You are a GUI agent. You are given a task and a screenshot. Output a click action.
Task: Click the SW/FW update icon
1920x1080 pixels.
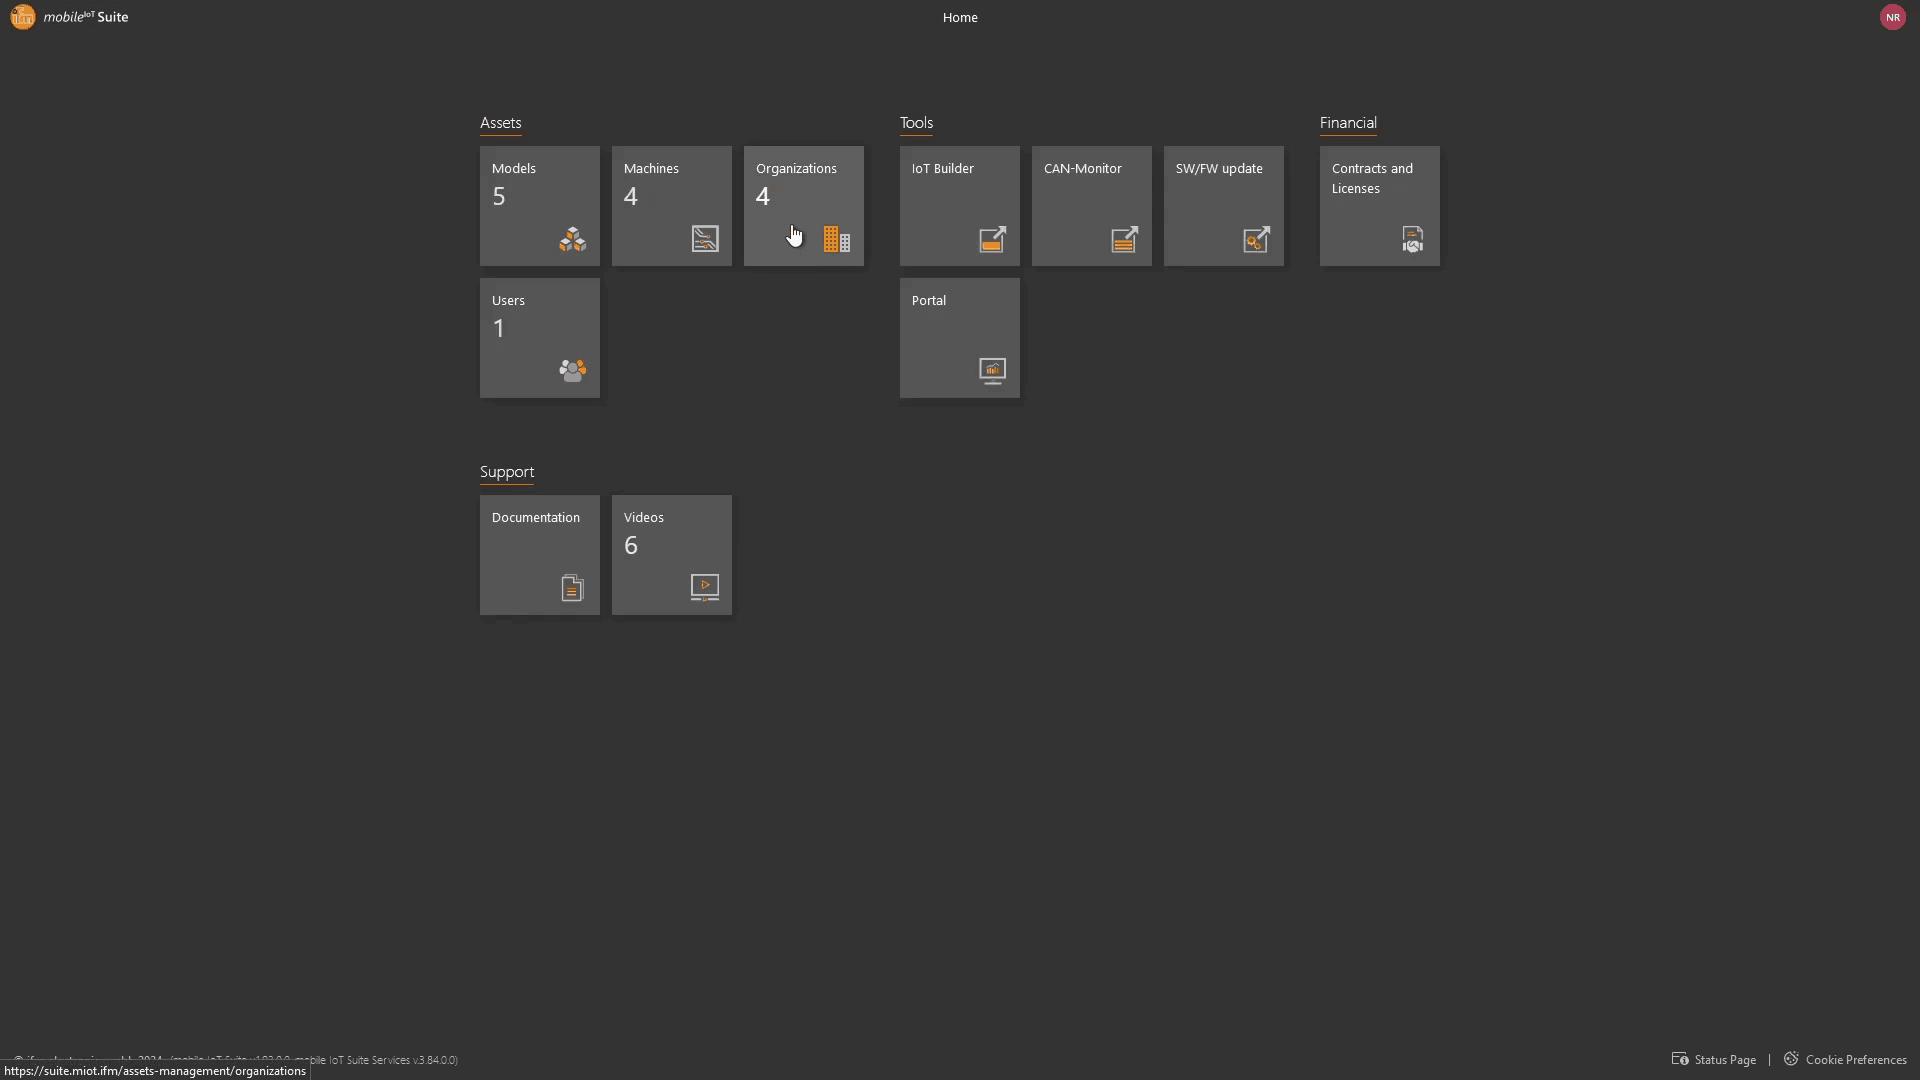(1256, 239)
